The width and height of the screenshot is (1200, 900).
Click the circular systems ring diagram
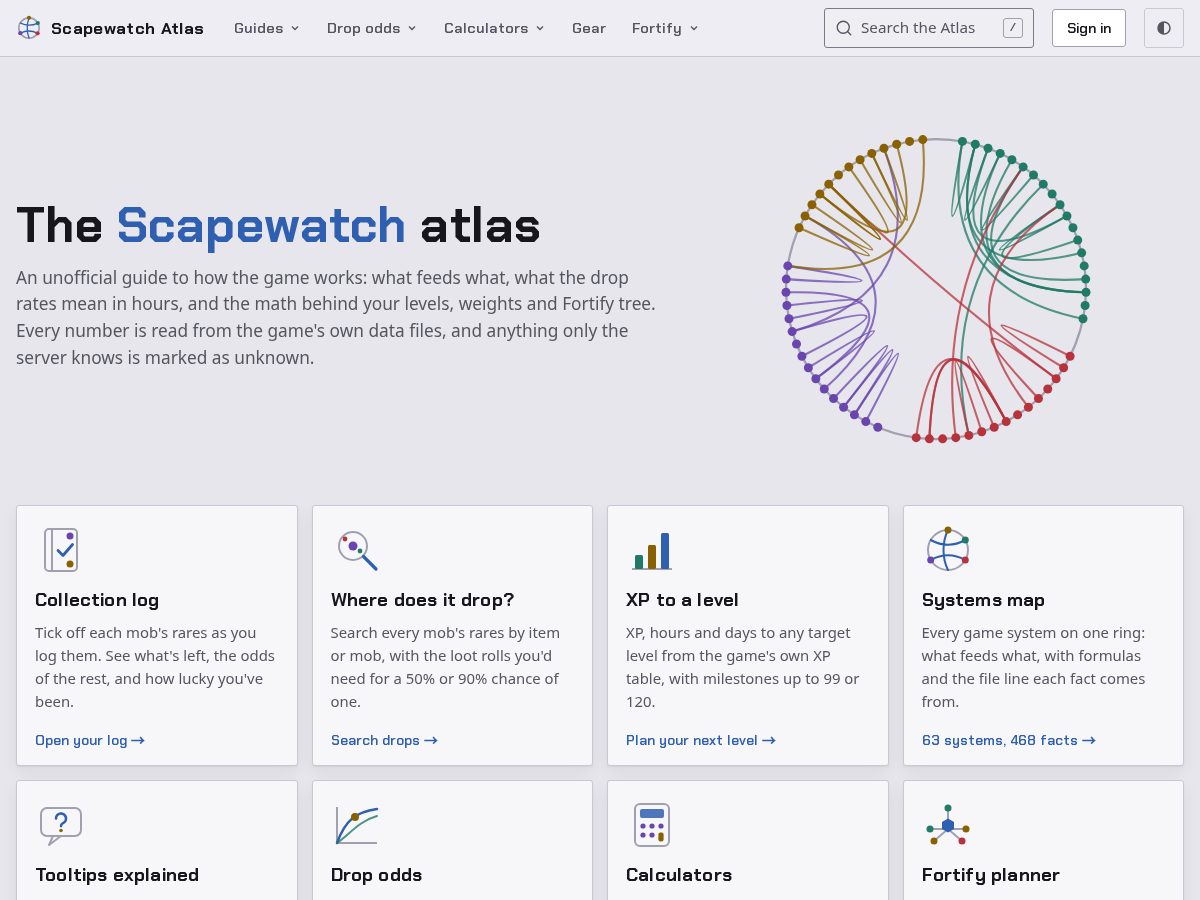935,289
